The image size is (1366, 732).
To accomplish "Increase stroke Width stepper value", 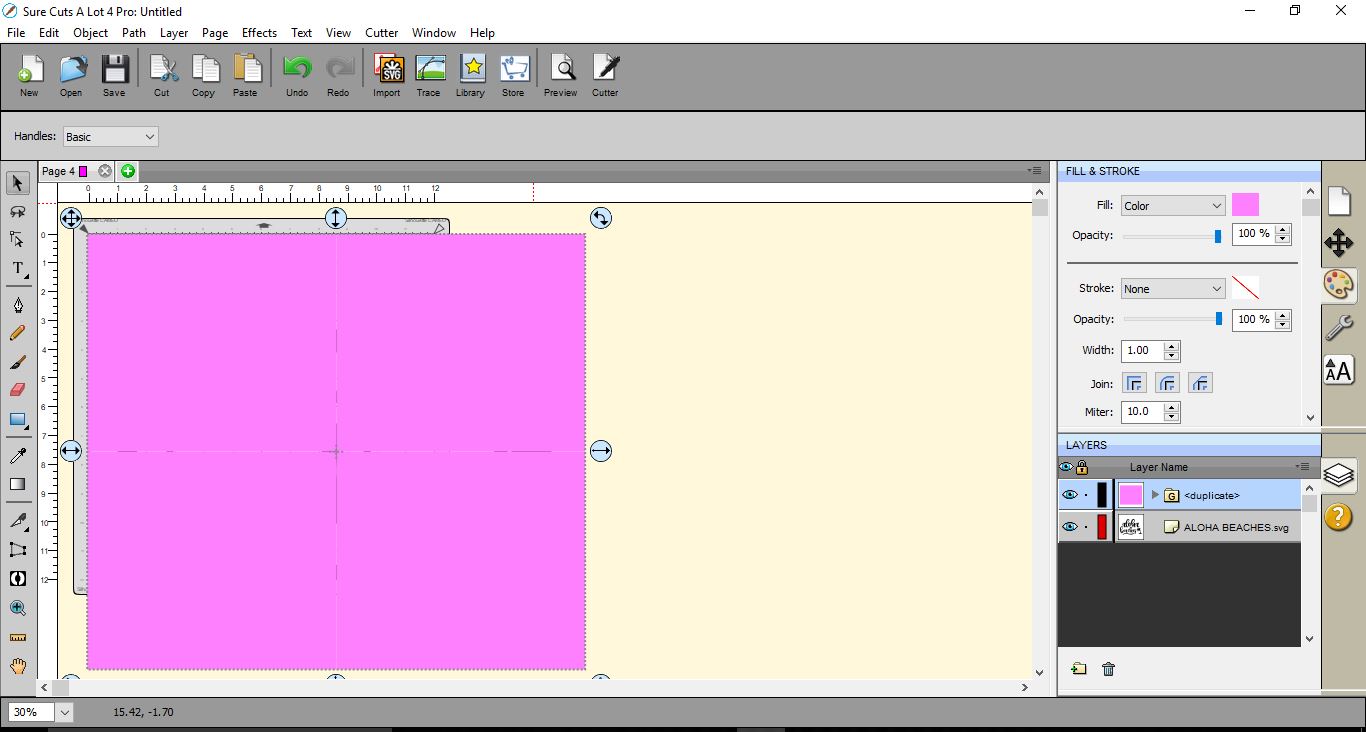I will [1172, 346].
